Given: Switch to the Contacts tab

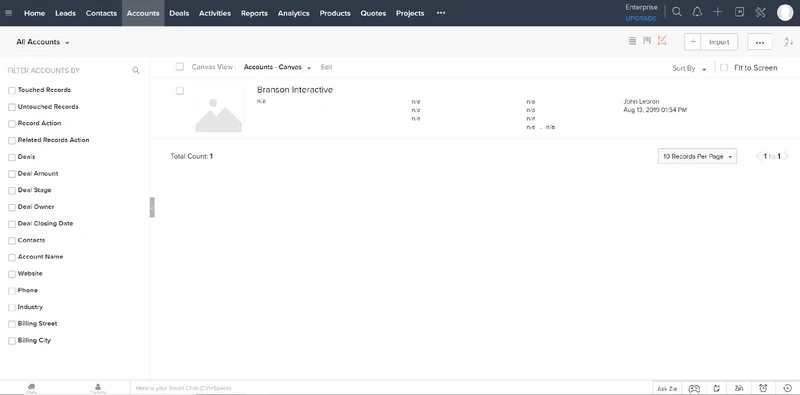Looking at the screenshot, I should (101, 13).
